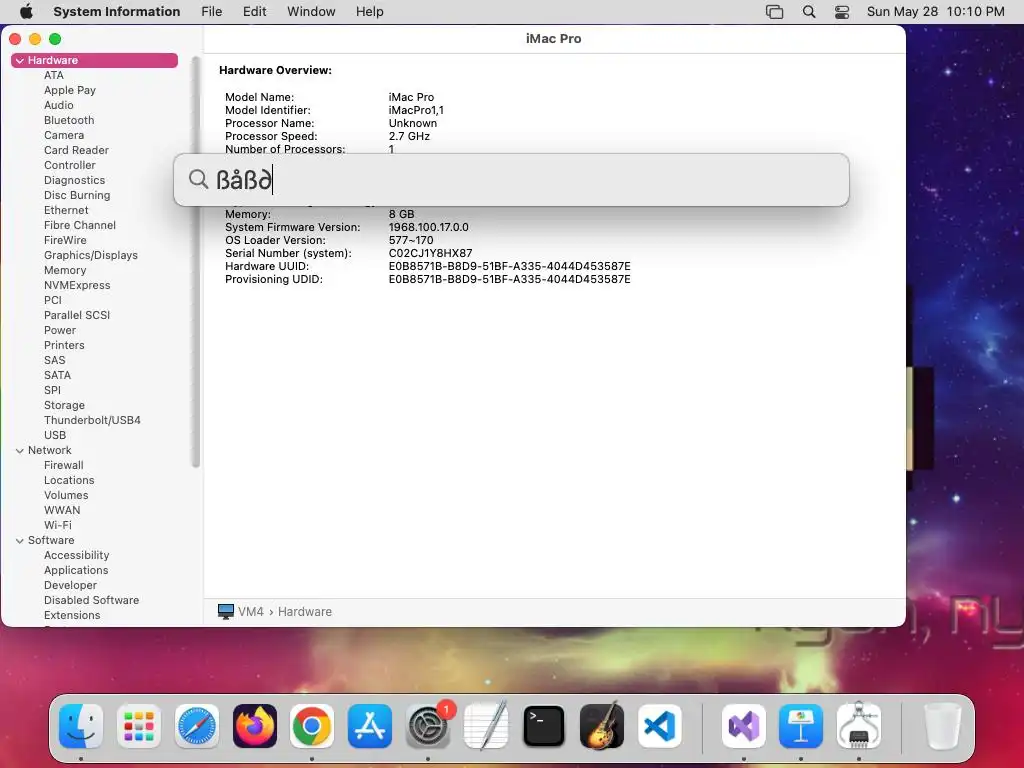
Task: Click the System Firmware Version value 1968.100.17.0.0
Action: (x=428, y=227)
